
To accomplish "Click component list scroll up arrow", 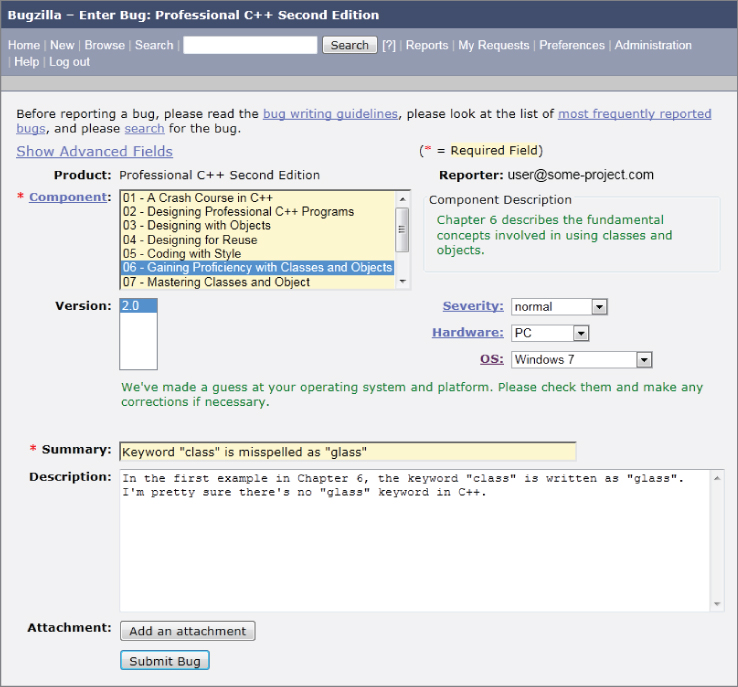I will point(402,199).
